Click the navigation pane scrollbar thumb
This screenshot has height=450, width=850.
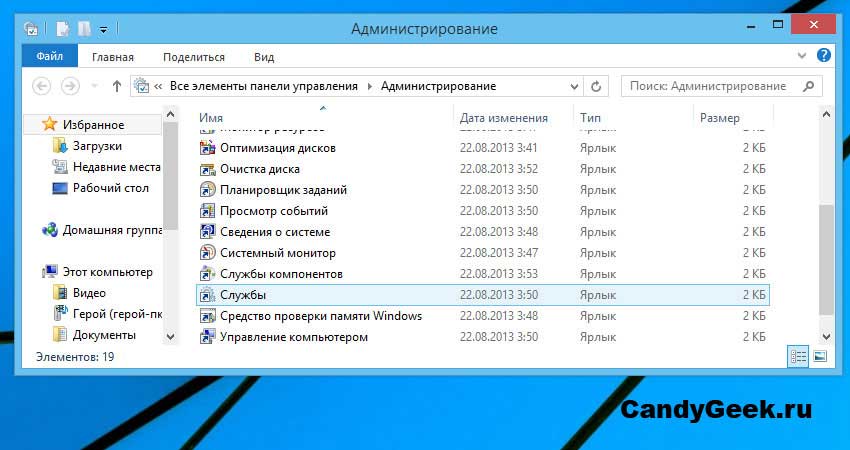[x=170, y=176]
